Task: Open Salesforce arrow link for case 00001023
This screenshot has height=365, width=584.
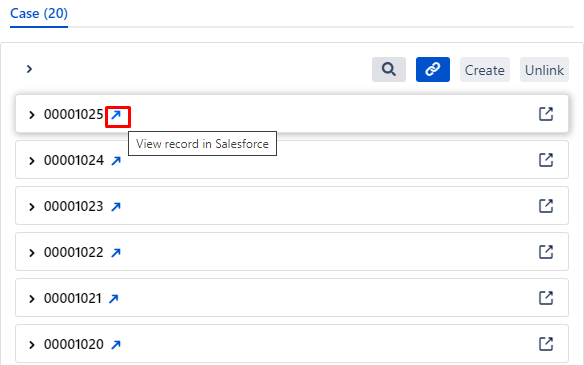Action: (x=116, y=206)
